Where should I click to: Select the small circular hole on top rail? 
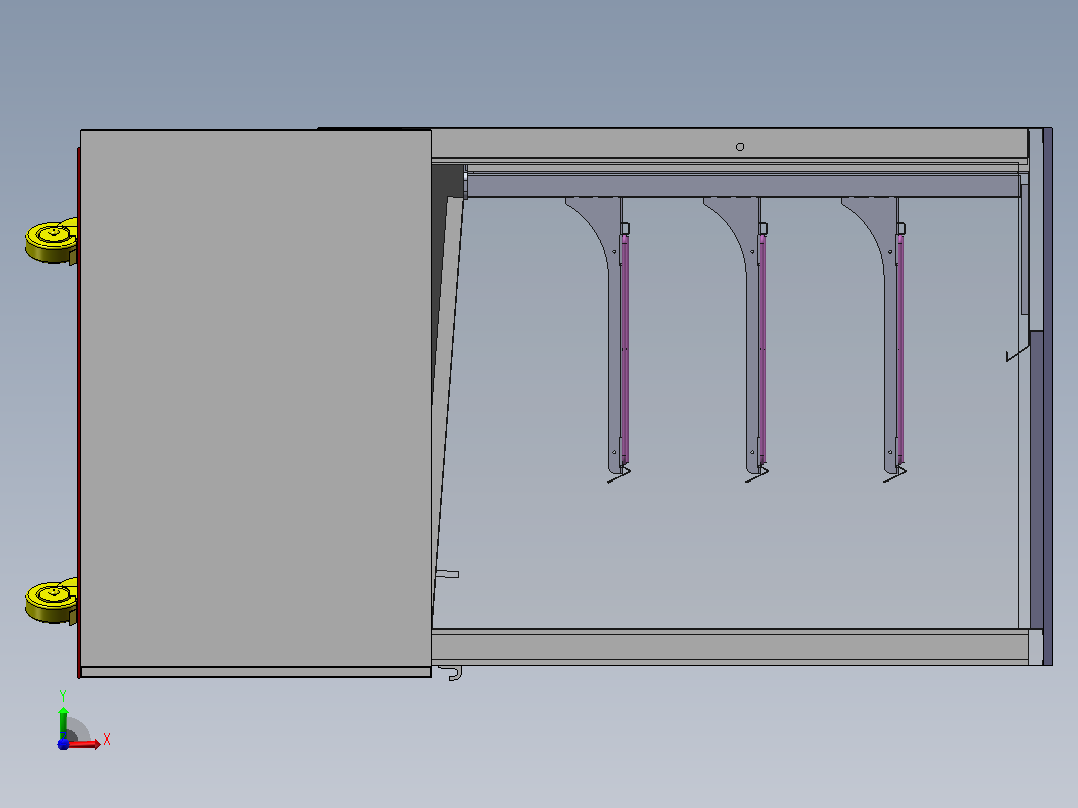pos(740,146)
